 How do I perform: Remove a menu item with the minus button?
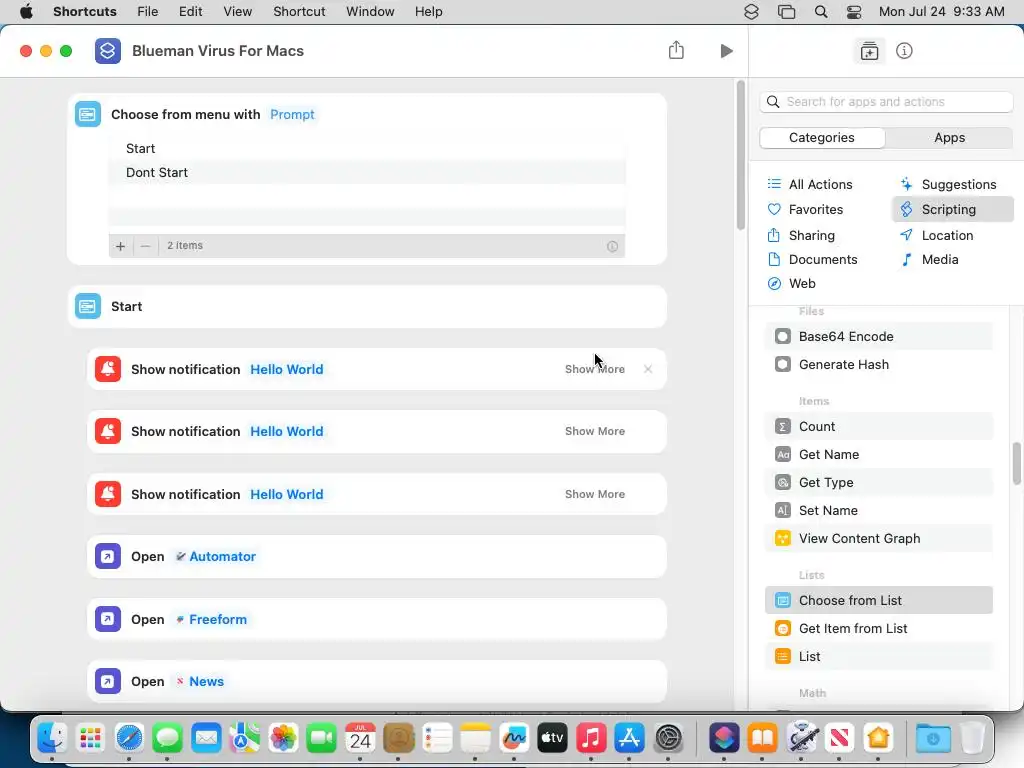click(146, 246)
